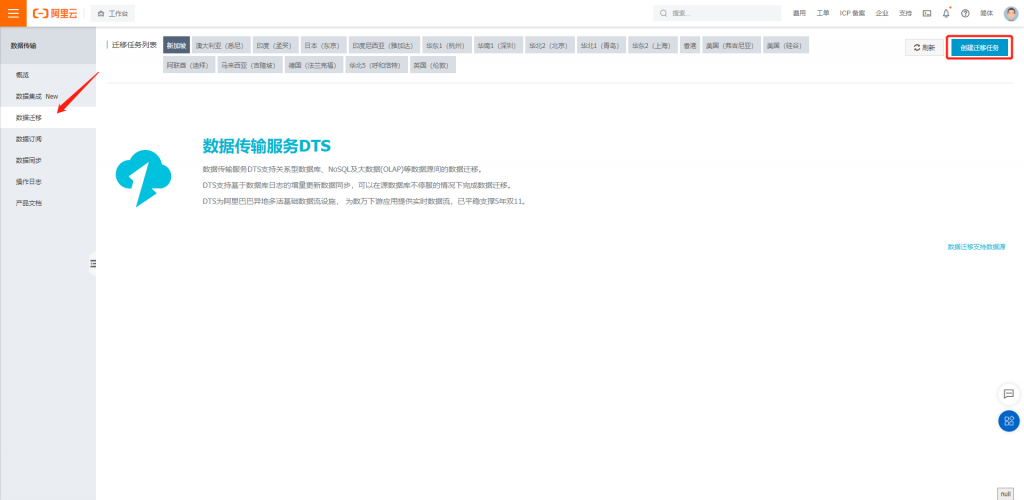The width and height of the screenshot is (1024, 500).
Task: Select the 澳大利亚（悉尼）region tab
Action: pyautogui.click(x=221, y=45)
